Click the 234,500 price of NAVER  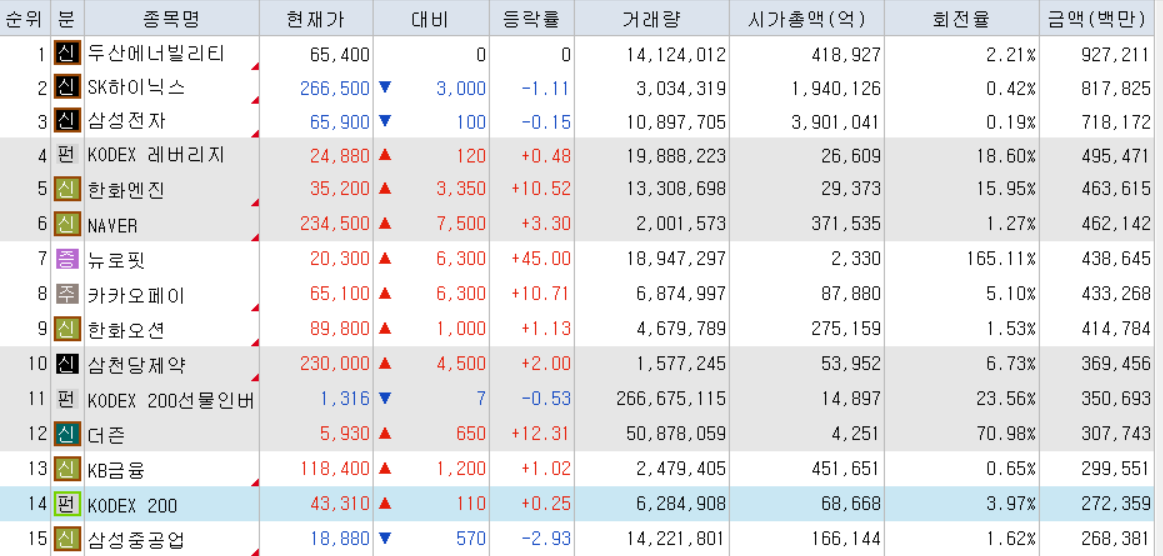coord(335,224)
